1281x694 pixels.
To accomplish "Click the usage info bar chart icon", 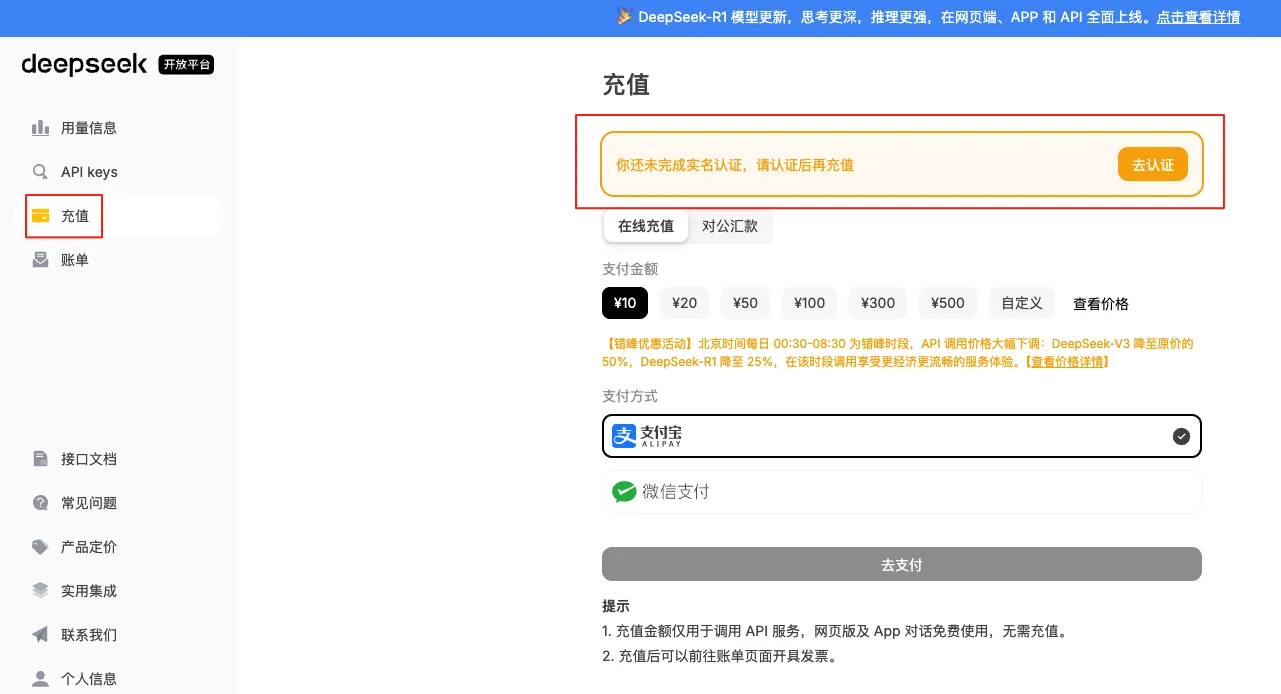I will [40, 128].
